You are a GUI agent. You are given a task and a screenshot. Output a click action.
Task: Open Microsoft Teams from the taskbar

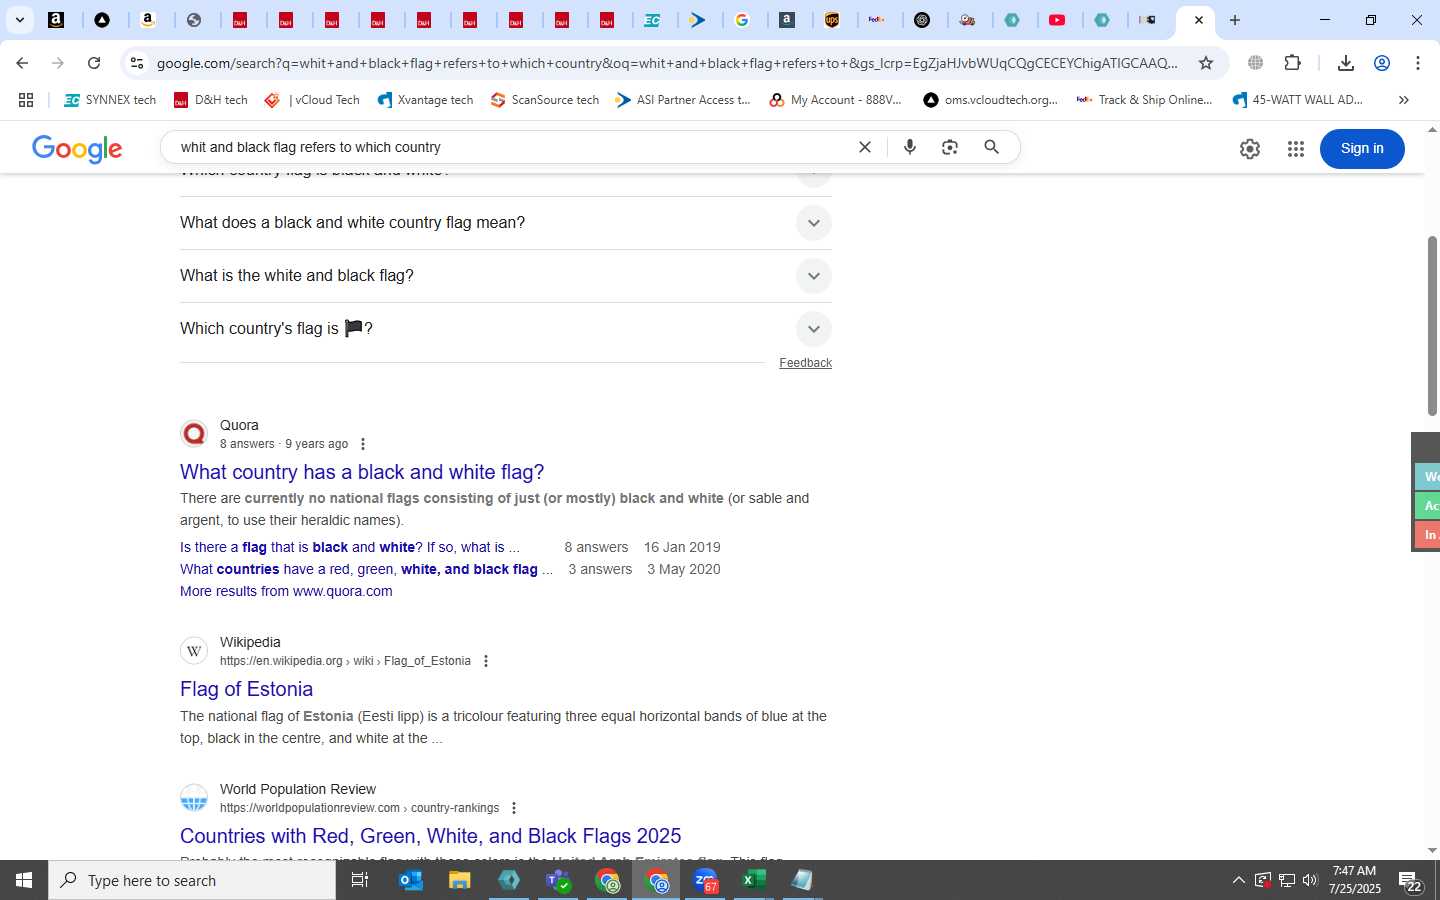coord(558,880)
